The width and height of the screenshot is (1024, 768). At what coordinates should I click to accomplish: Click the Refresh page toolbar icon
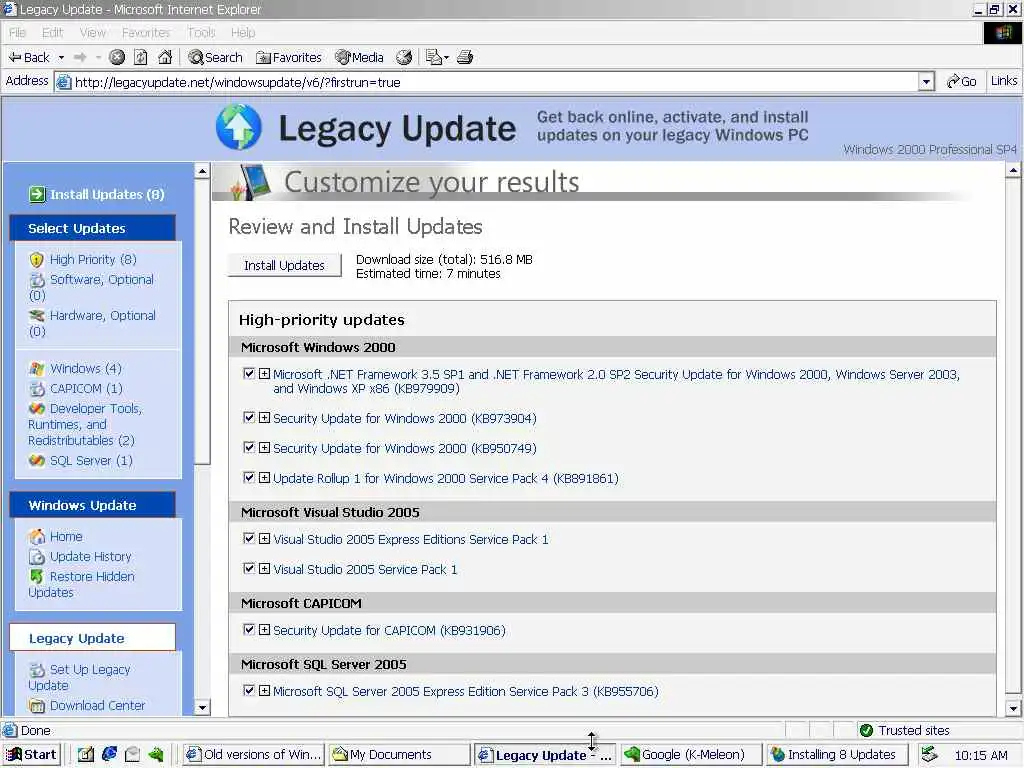141,57
